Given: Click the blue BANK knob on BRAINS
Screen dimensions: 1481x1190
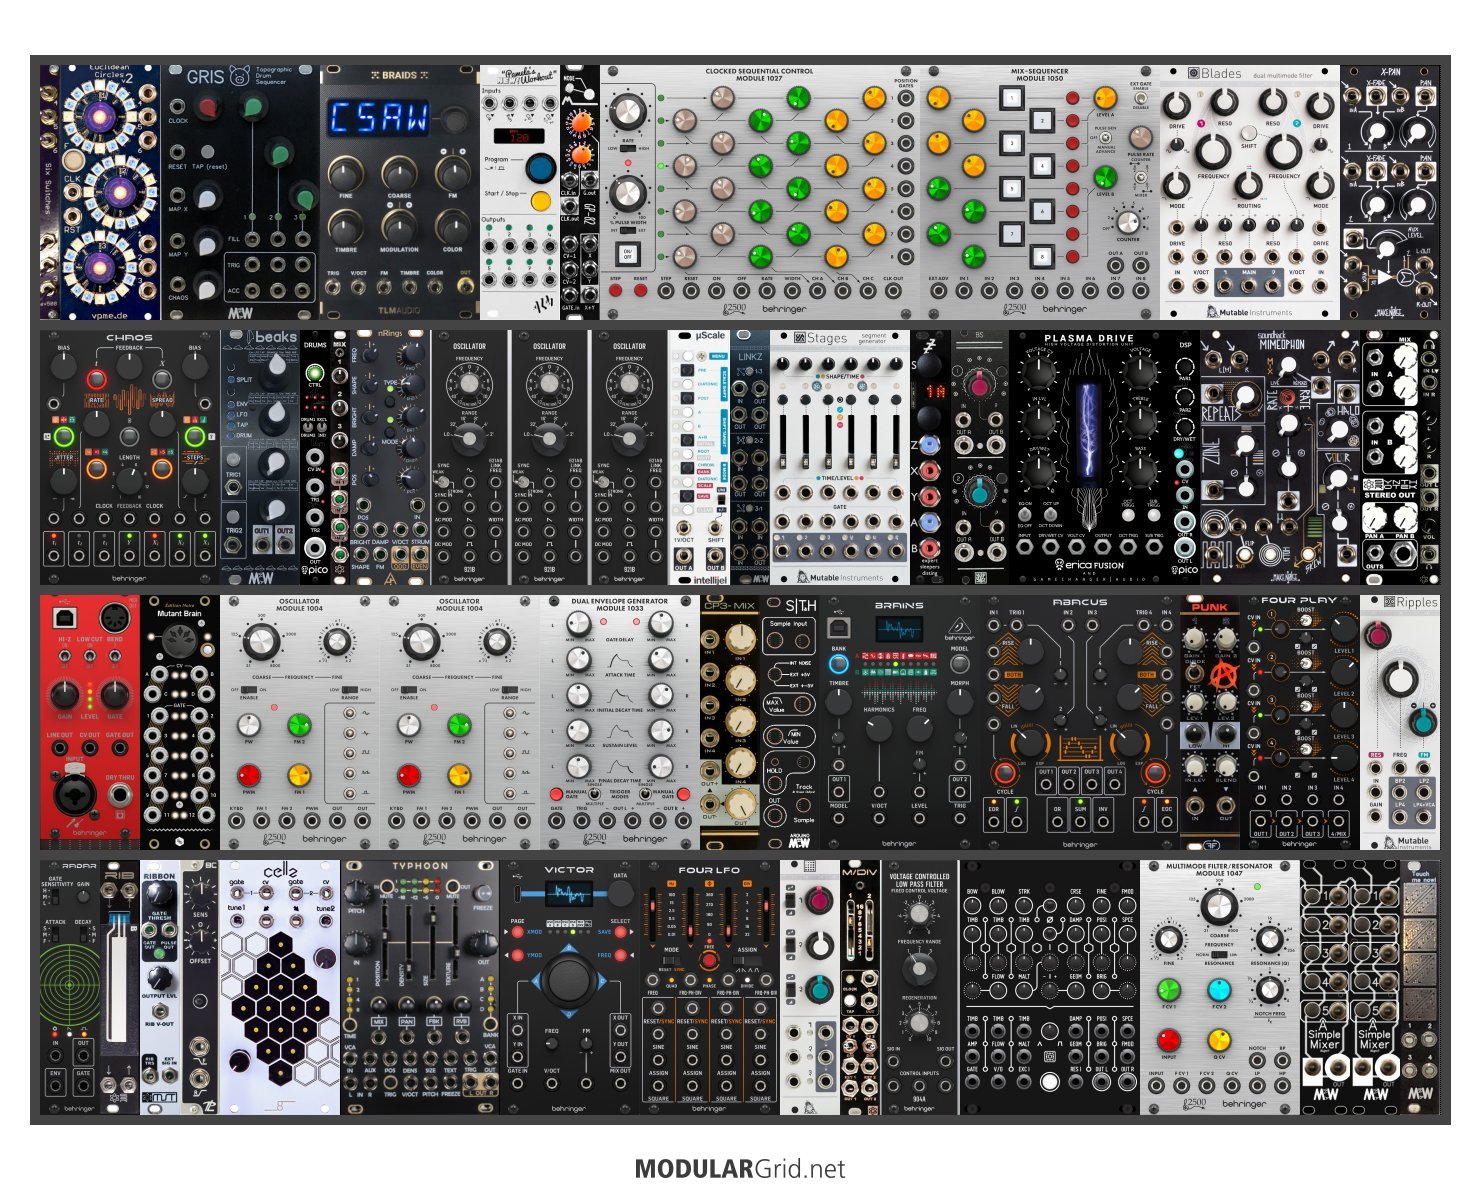Looking at the screenshot, I should point(839,663).
